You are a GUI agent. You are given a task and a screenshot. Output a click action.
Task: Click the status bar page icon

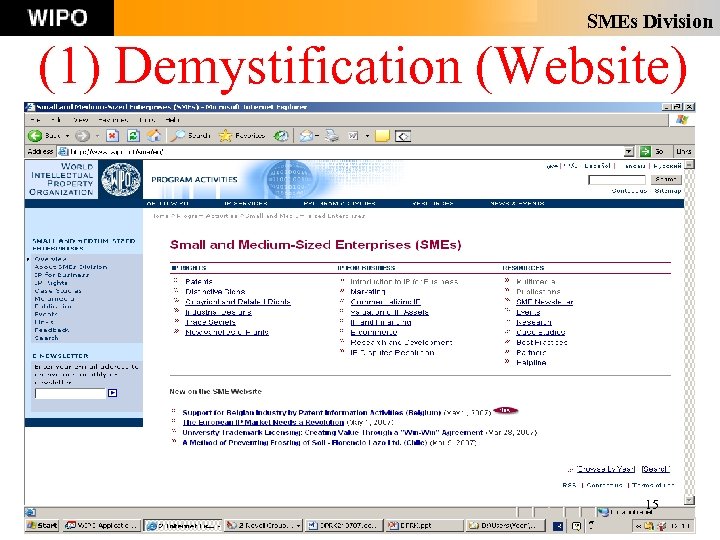(31, 512)
